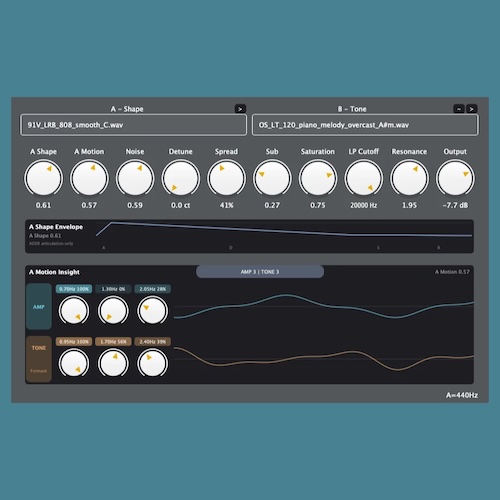Screen dimensions: 500x500
Task: Click the 0.59 value under Noise
Action: 135,205
